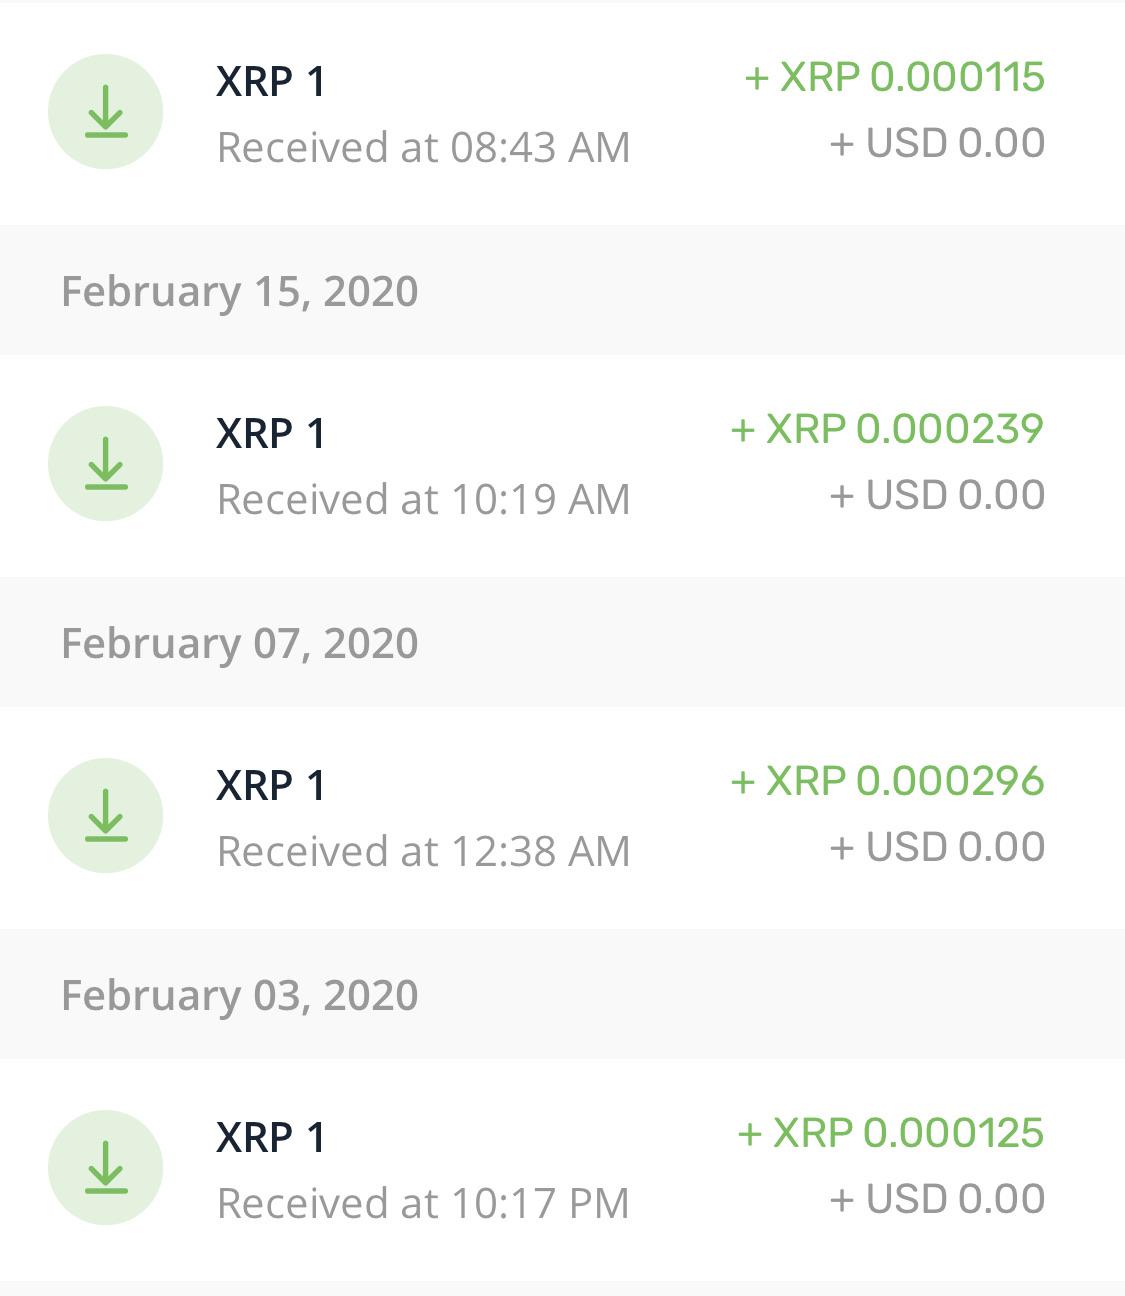Image resolution: width=1125 pixels, height=1296 pixels.
Task: Tap the receive icon for the 10:17 PM transaction
Action: (x=105, y=1167)
